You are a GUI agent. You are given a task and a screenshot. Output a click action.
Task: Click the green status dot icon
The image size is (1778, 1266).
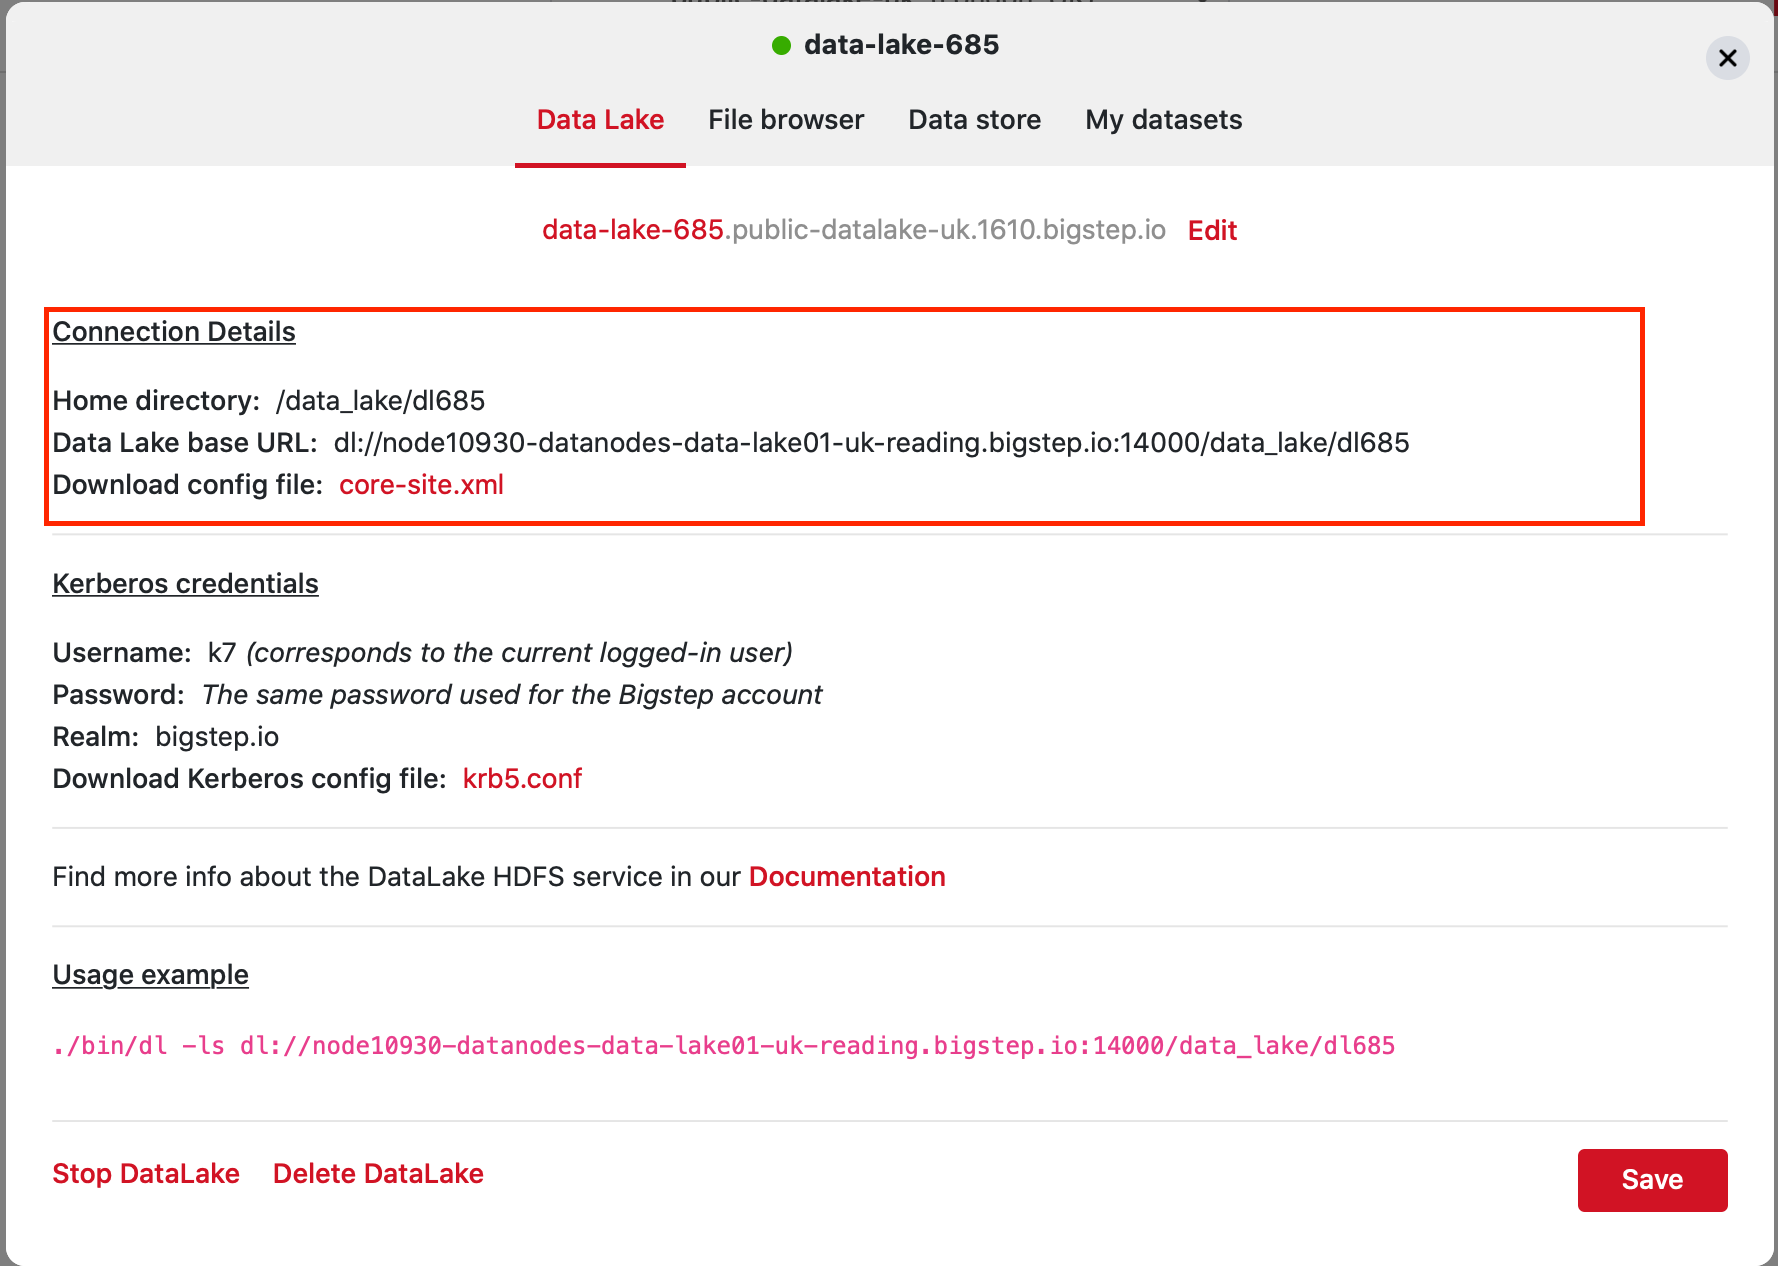(x=782, y=45)
